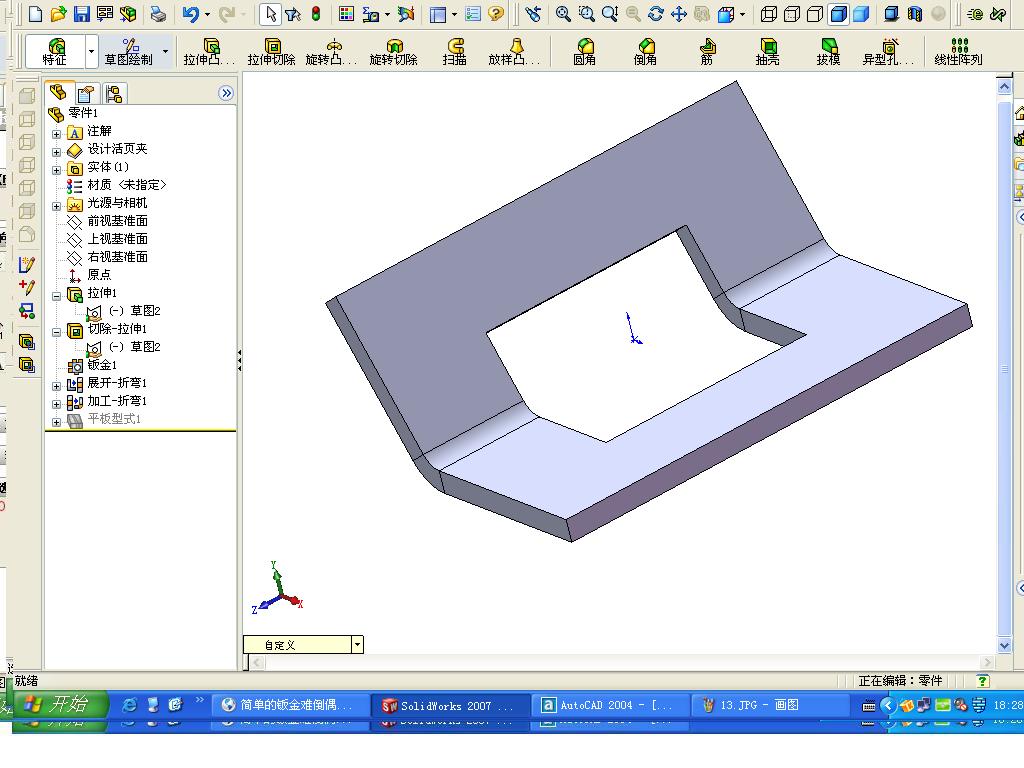
Task: Switch to Wireframe display style
Action: click(769, 14)
